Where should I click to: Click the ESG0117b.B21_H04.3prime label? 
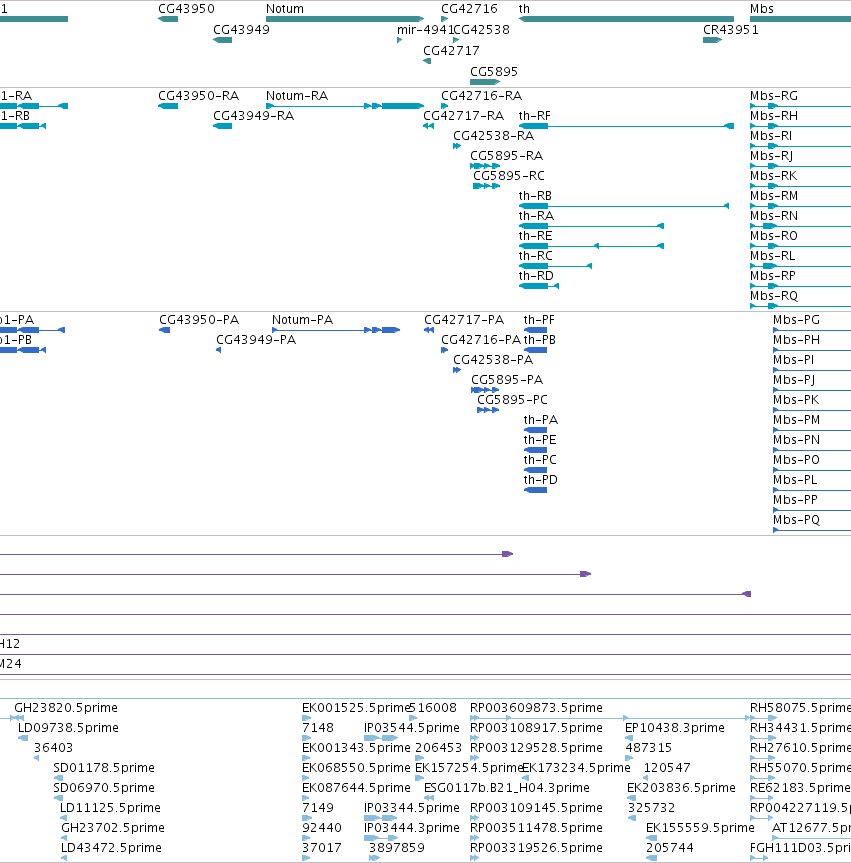pos(506,788)
